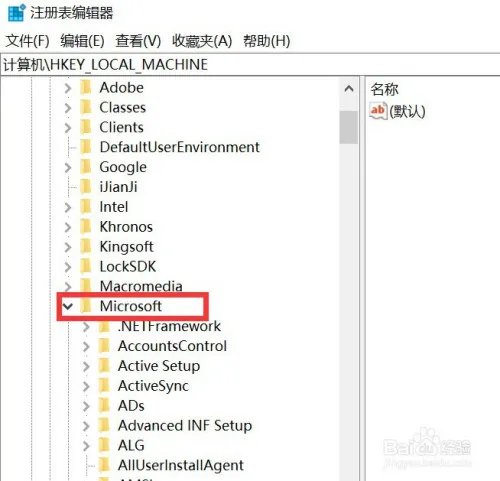Expand the Adobe key
The image size is (500, 481).
[68, 88]
